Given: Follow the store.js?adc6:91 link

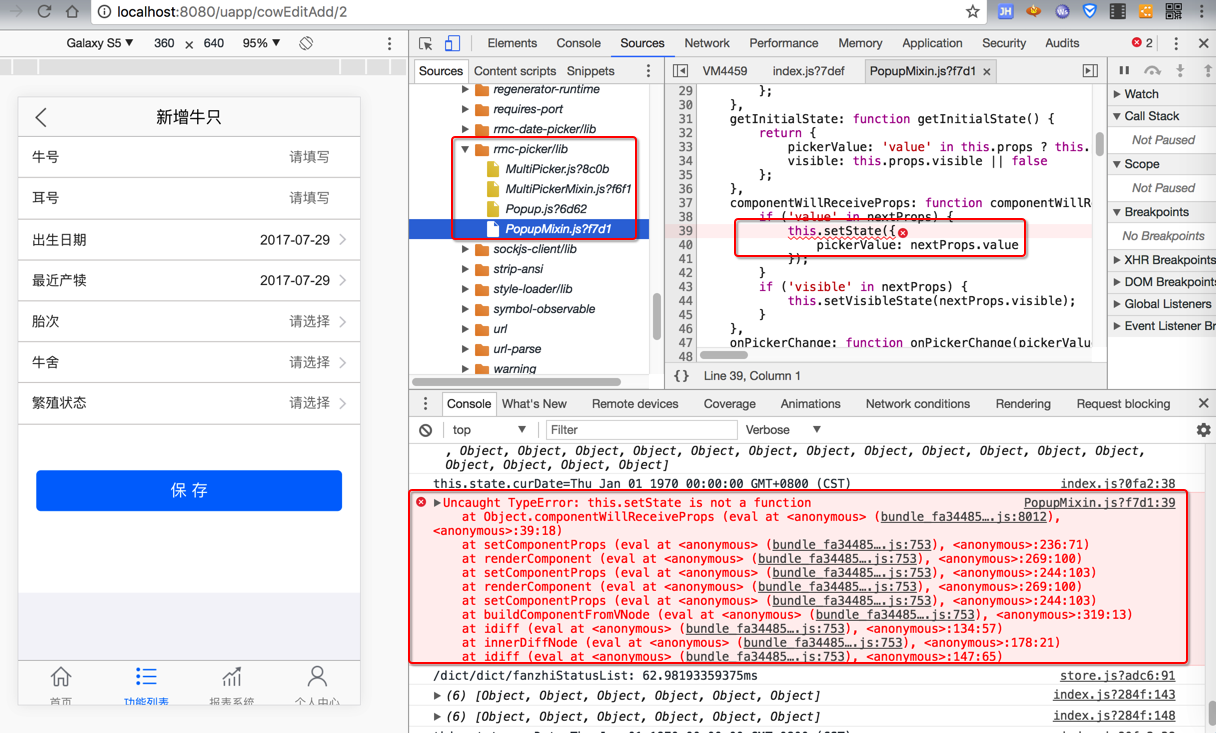Looking at the screenshot, I should (x=1117, y=676).
